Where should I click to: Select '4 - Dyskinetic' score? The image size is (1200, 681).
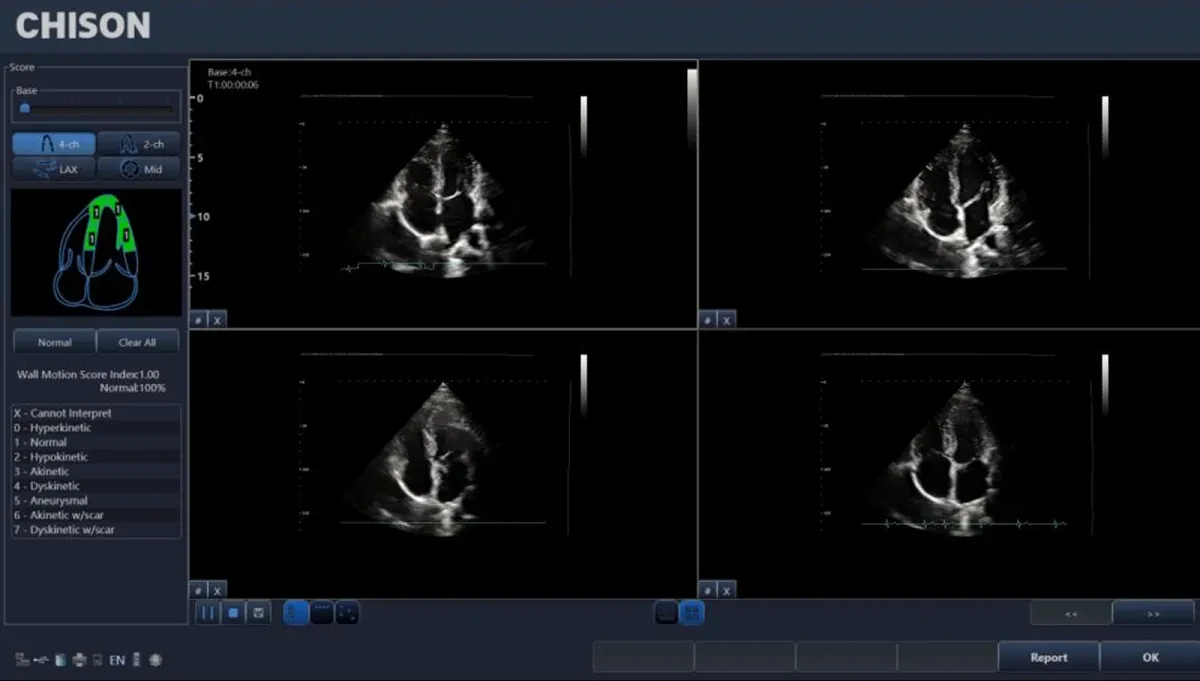tap(96, 486)
